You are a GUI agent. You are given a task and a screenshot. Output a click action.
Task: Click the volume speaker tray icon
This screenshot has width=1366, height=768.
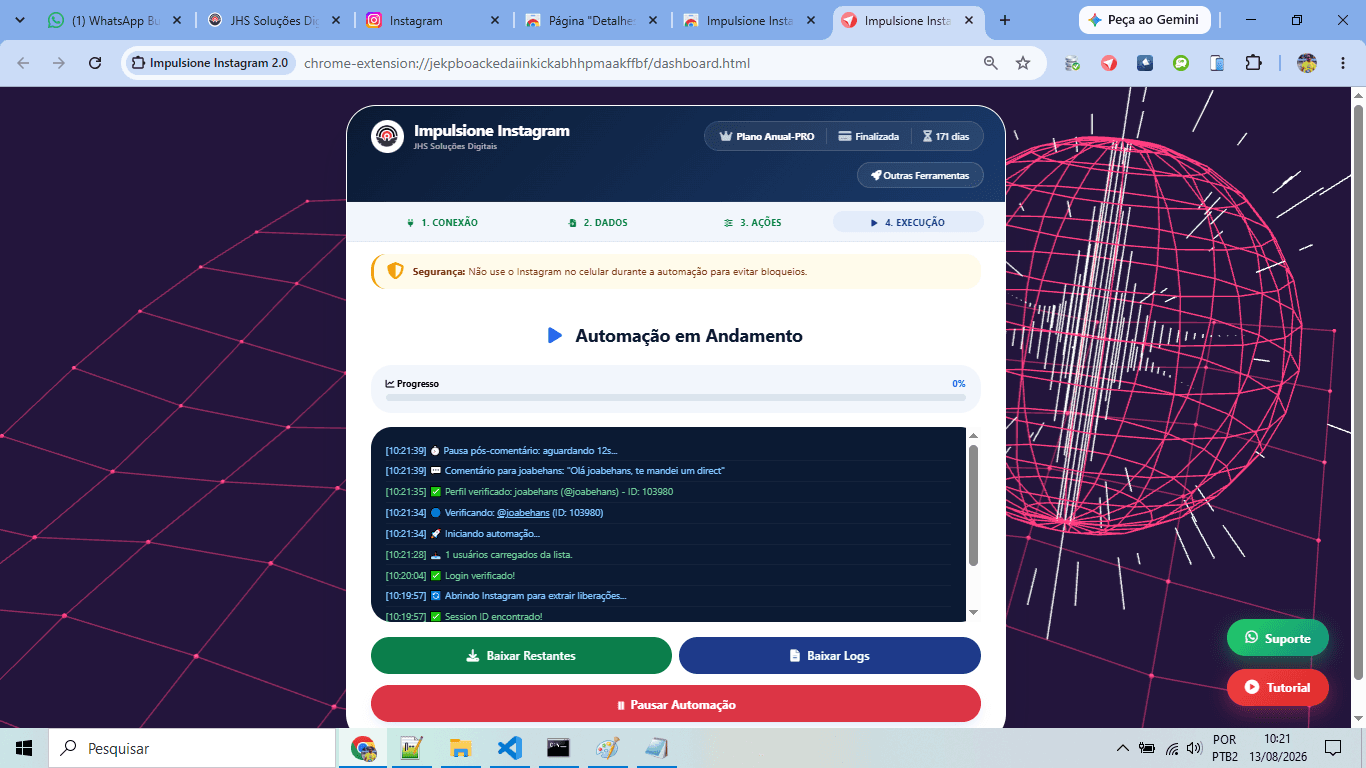click(1194, 748)
